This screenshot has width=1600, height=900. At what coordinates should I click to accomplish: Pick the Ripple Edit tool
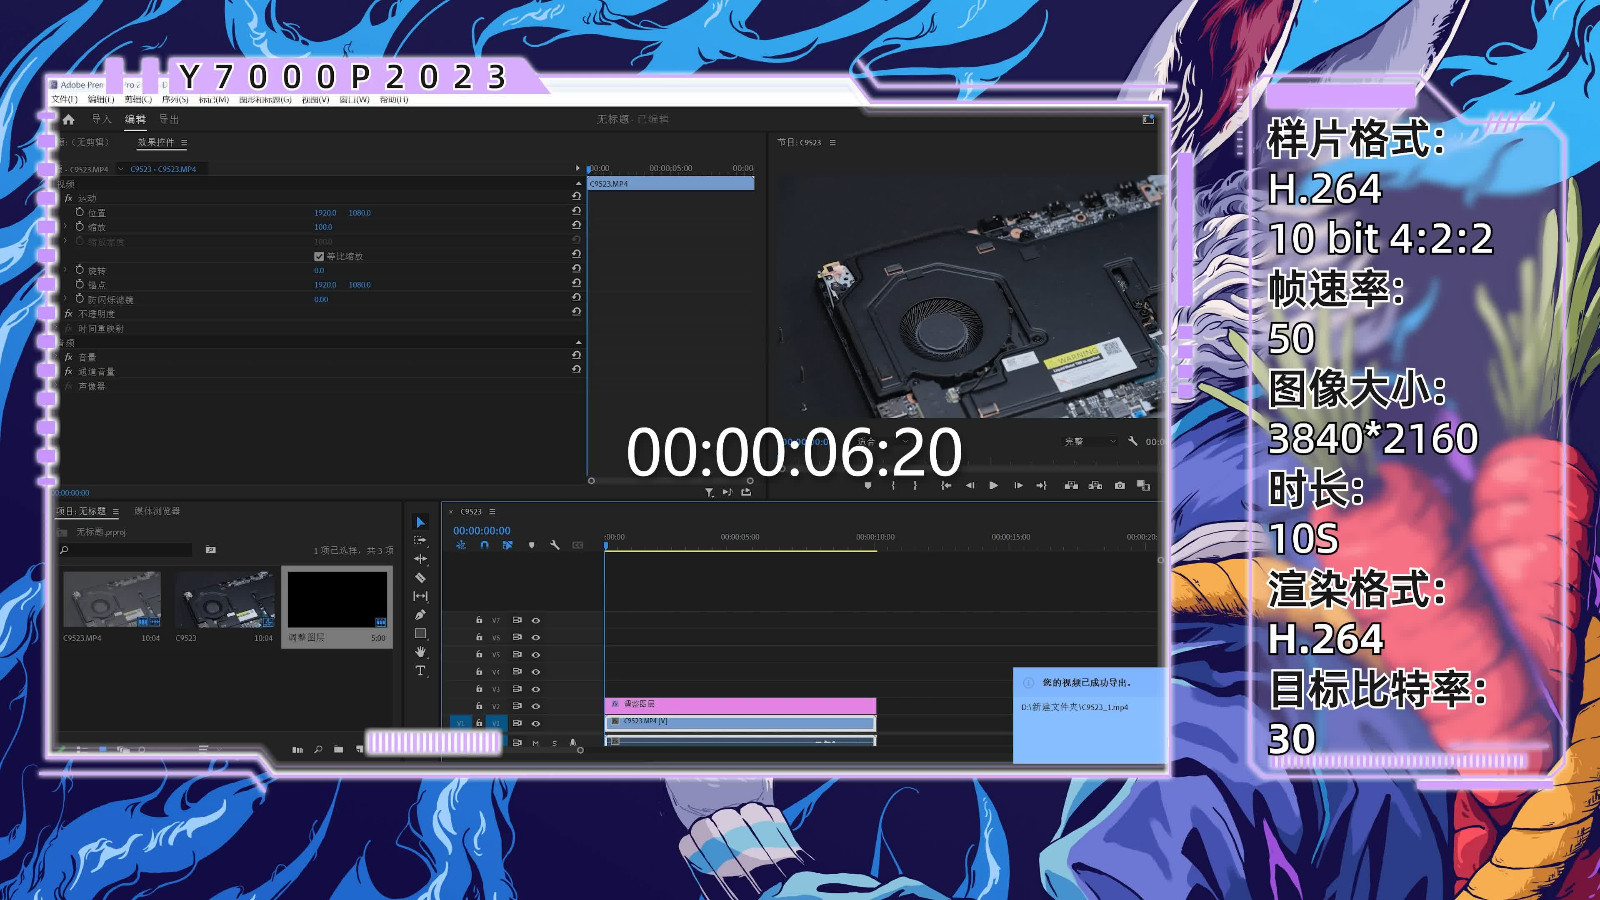pos(420,559)
